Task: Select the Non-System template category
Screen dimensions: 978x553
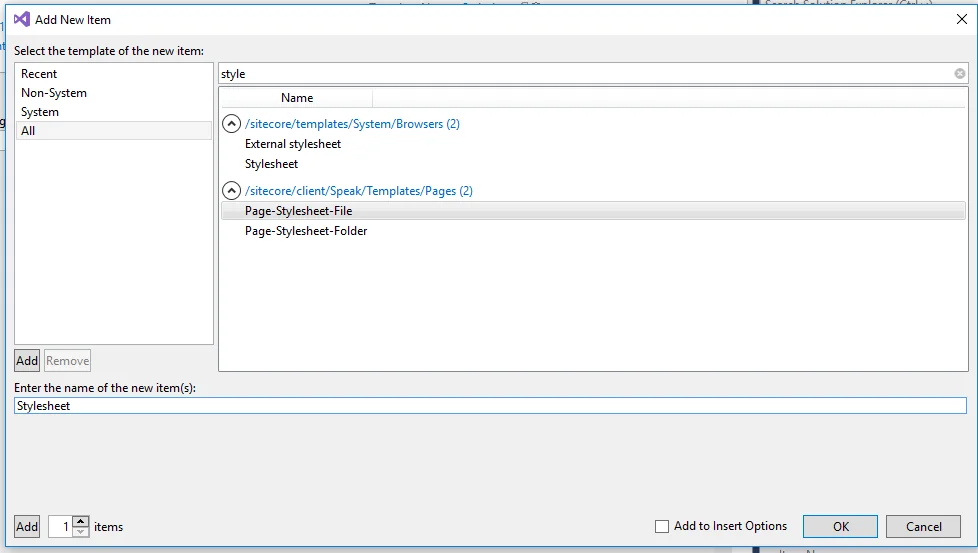Action: click(x=114, y=93)
